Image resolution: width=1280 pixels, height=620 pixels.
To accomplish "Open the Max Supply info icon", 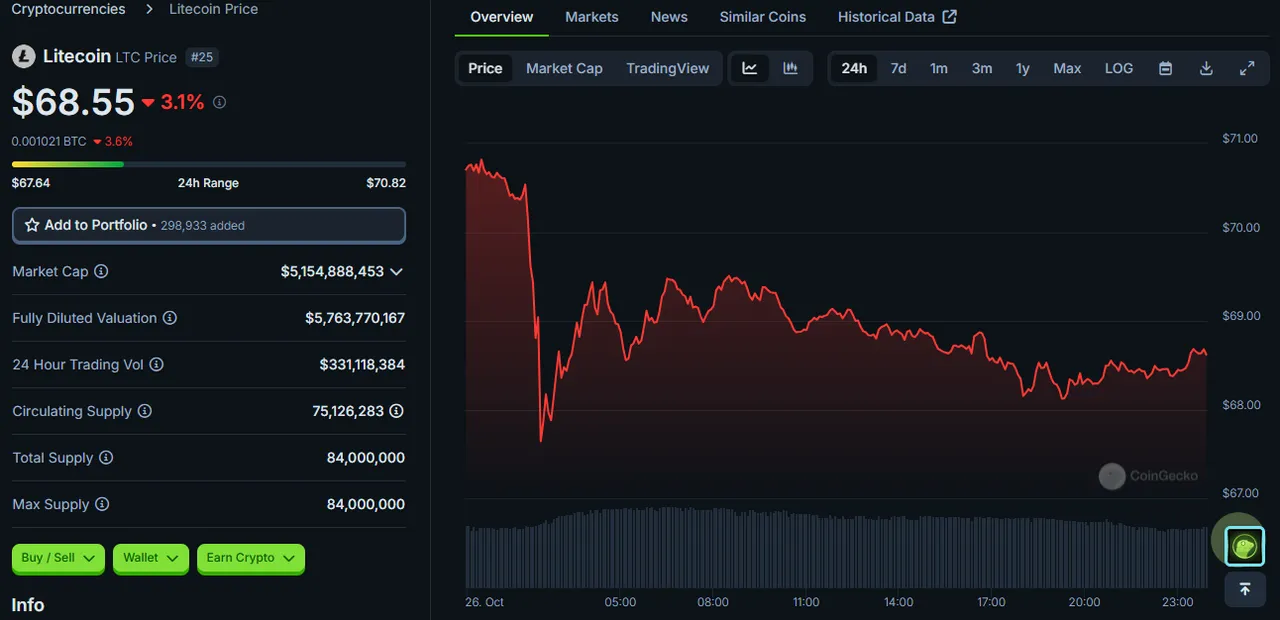I will click(102, 505).
